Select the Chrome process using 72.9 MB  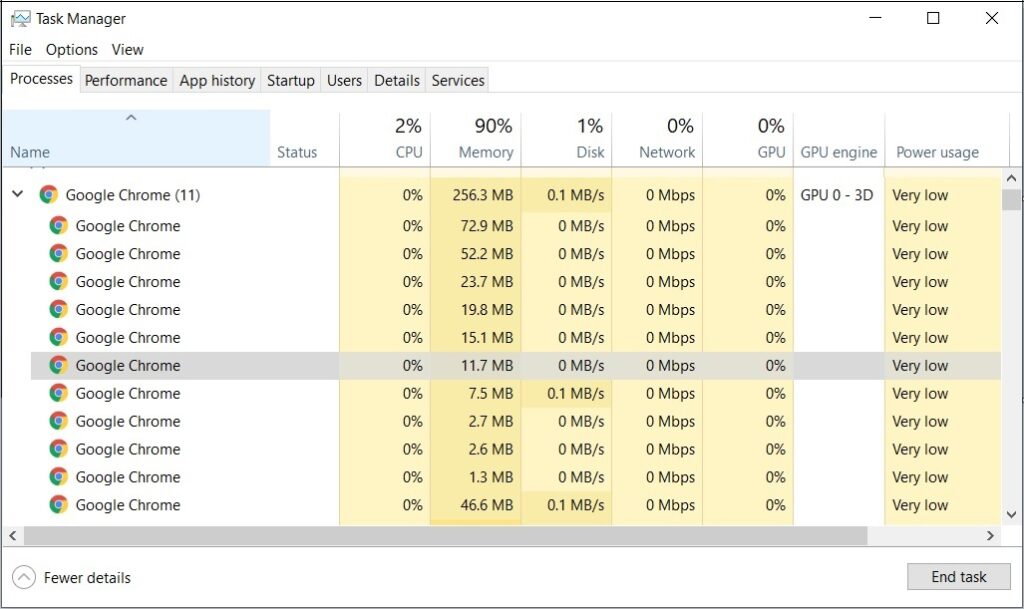pyautogui.click(x=127, y=226)
